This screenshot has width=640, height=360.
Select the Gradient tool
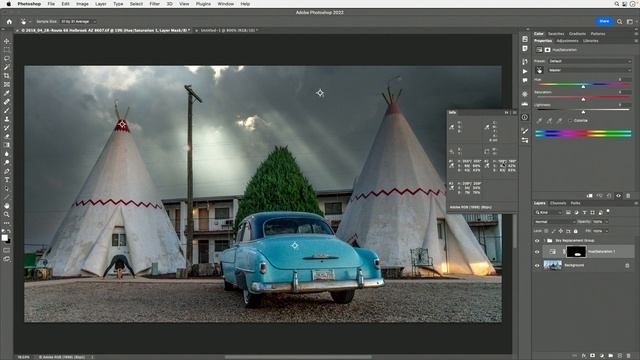[7, 145]
